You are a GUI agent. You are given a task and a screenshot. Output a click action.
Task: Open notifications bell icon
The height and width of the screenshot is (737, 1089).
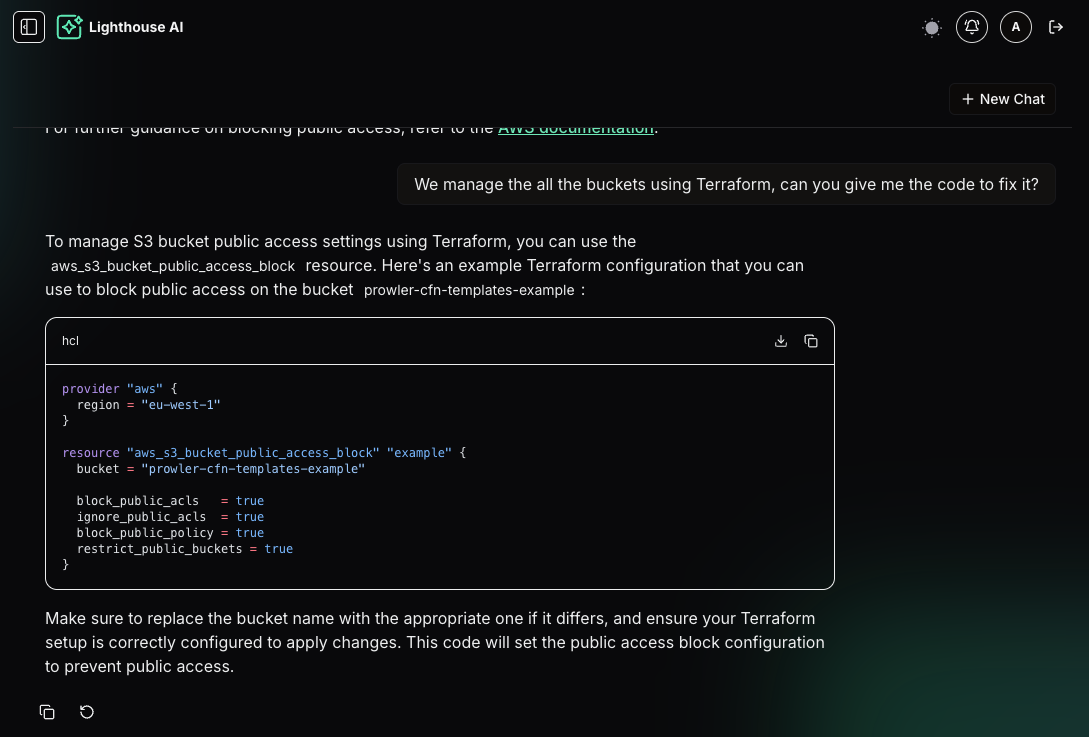972,27
